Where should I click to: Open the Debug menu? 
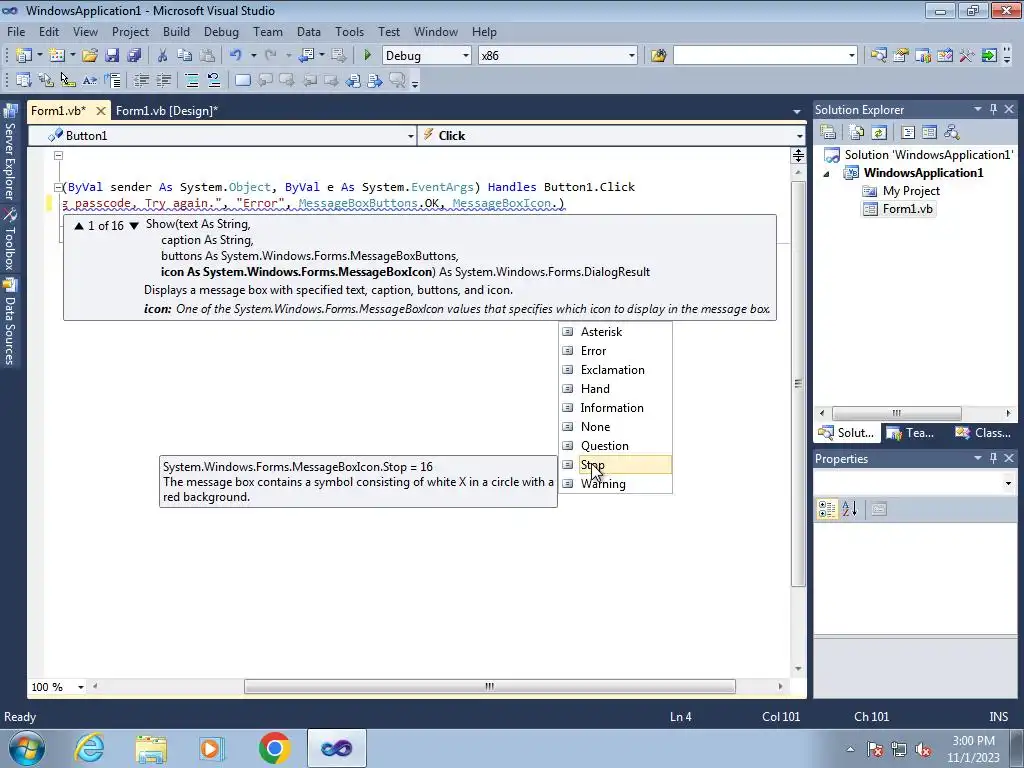click(221, 31)
